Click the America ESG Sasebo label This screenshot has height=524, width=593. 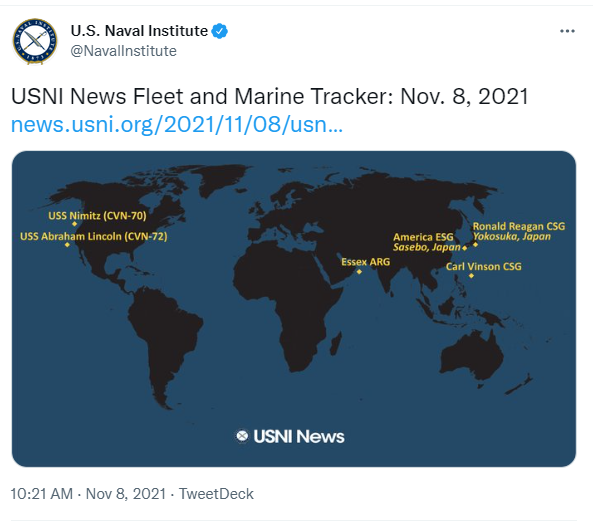[427, 242]
